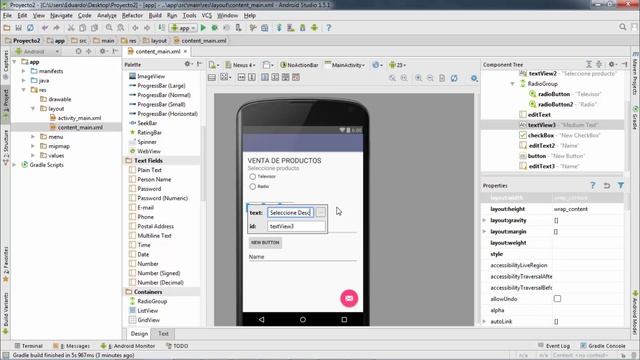Select the Radio radio button in preview
640x360 pixels.
tap(253, 187)
